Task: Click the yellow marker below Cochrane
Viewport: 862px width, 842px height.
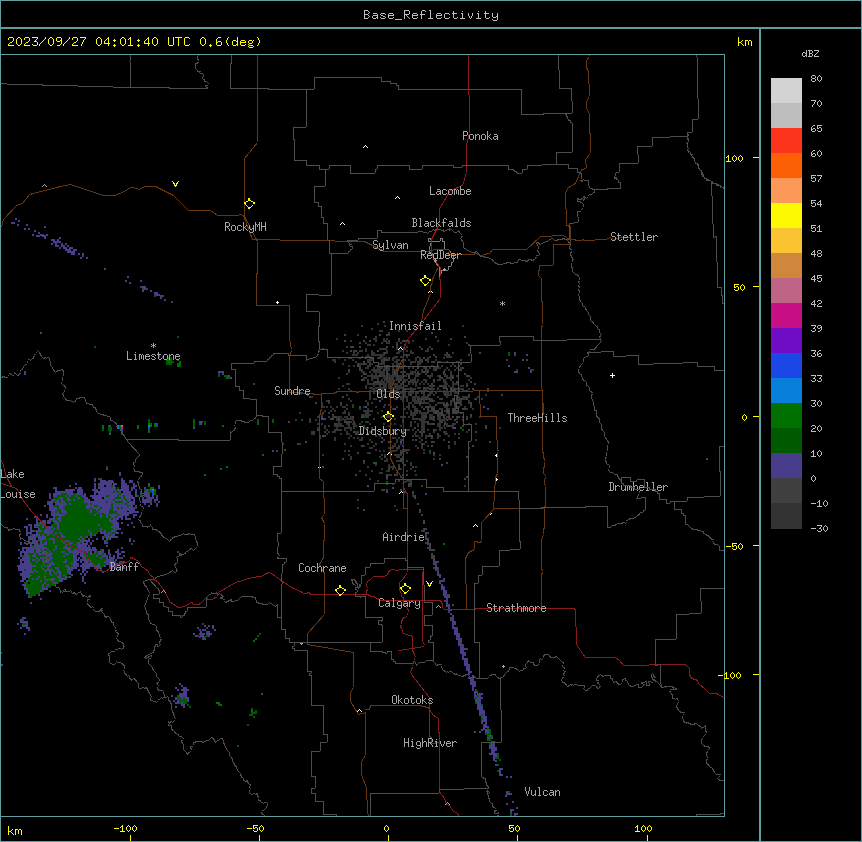Action: click(x=340, y=590)
